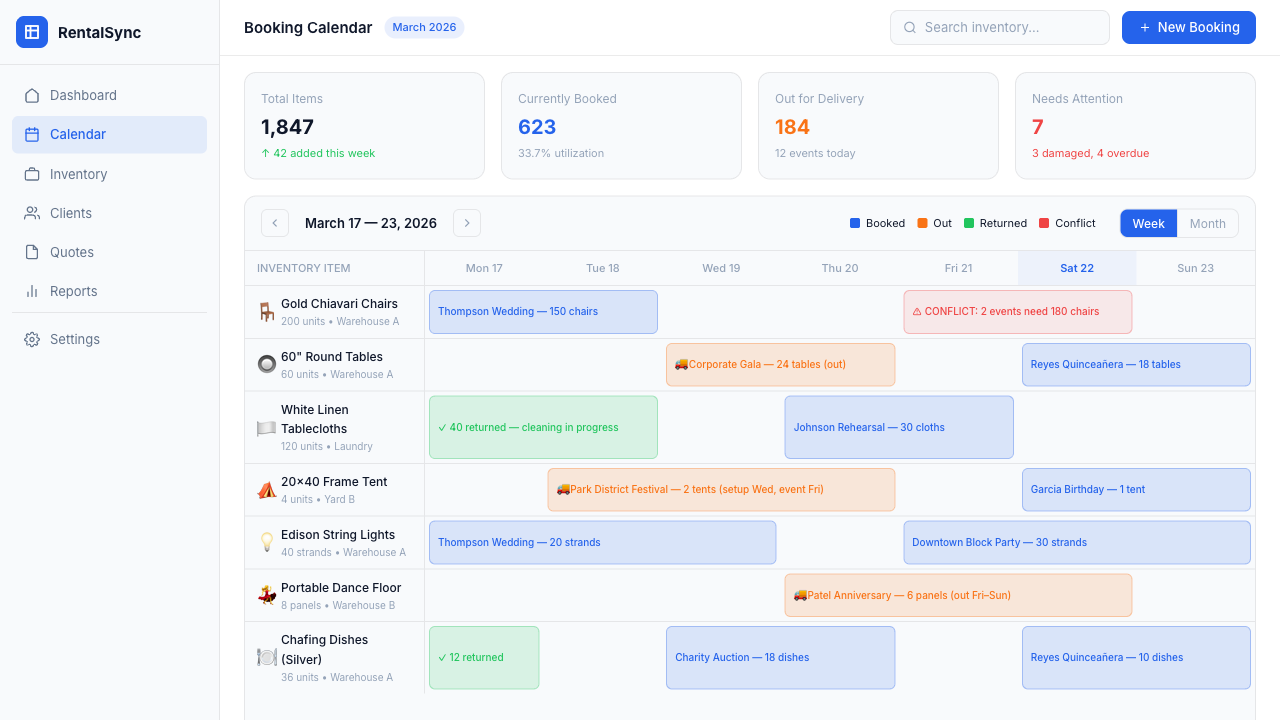1280x720 pixels.
Task: Click the March 2026 badge
Action: click(x=424, y=28)
